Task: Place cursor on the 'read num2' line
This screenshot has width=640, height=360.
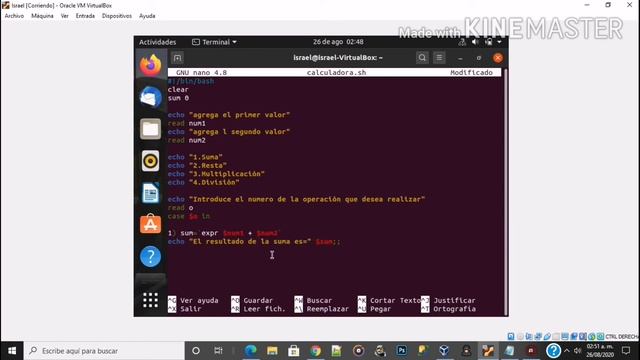Action: (x=187, y=140)
